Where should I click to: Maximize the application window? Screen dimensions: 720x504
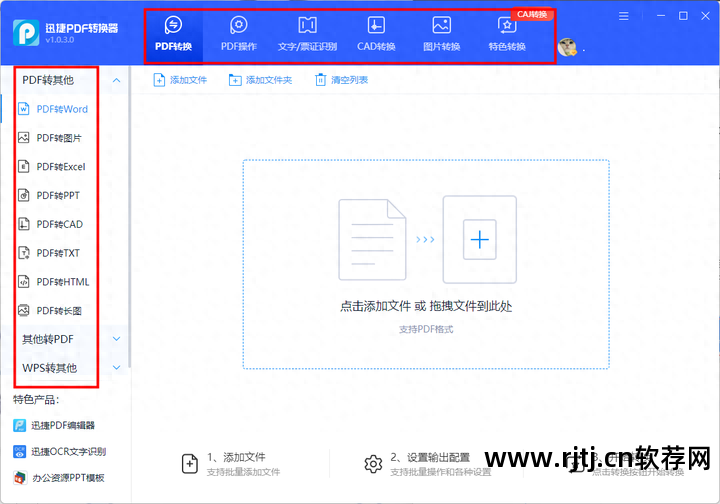[683, 16]
